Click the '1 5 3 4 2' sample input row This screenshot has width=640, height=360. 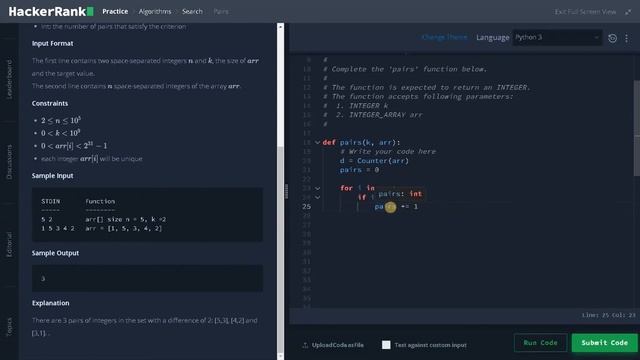click(58, 228)
